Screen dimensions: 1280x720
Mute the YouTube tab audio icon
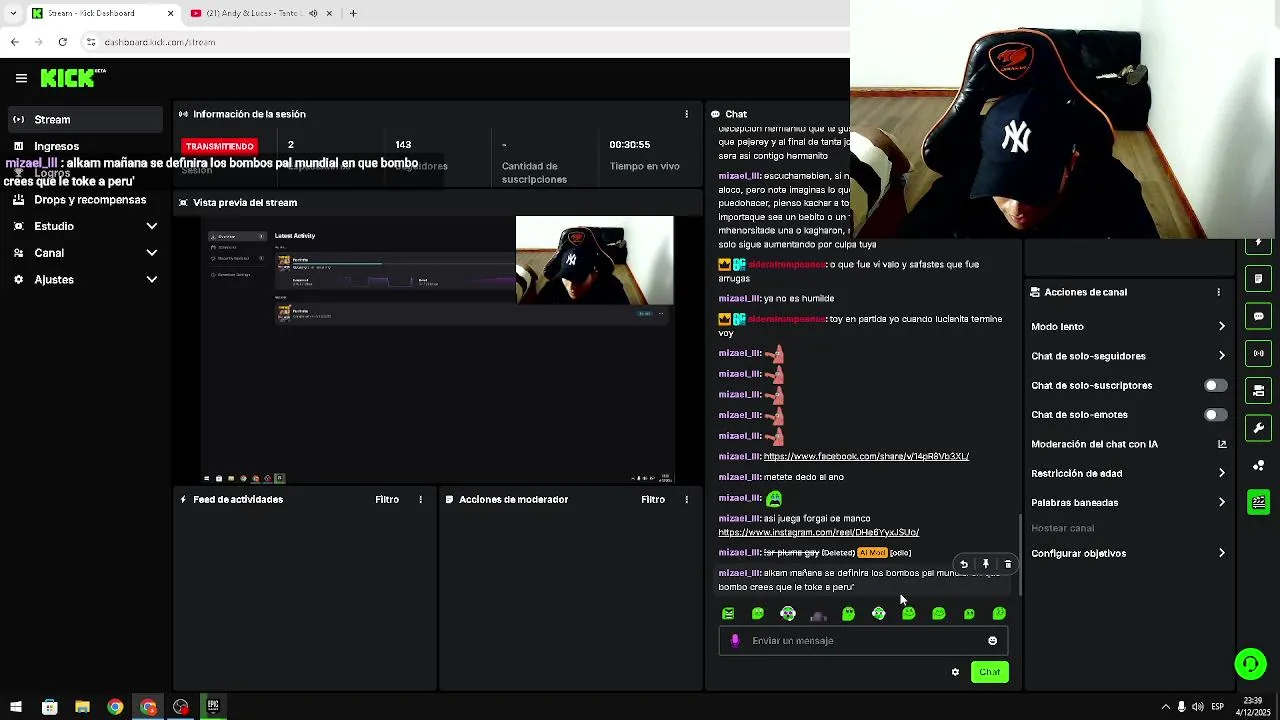[313, 13]
